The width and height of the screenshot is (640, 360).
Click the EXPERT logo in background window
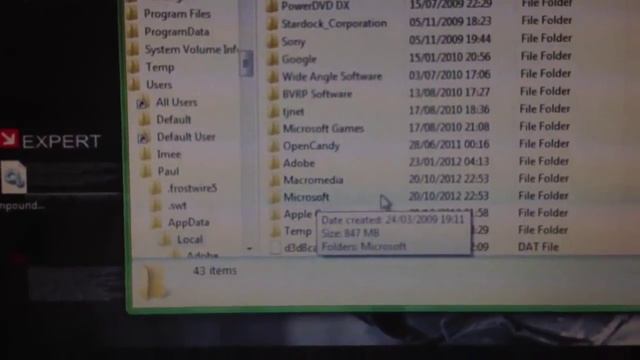[x=51, y=141]
